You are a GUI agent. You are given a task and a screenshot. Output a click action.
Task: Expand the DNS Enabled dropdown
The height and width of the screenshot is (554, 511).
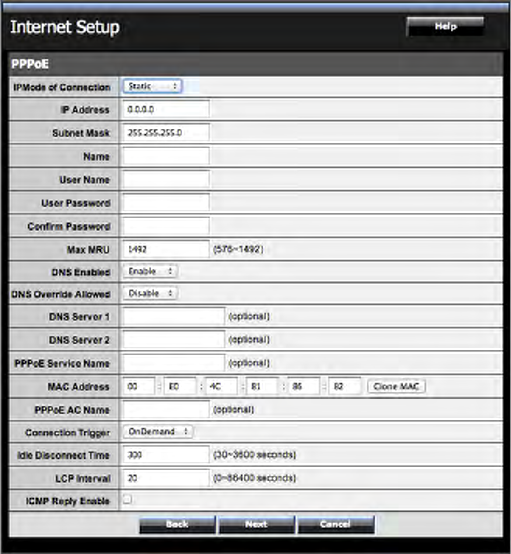point(150,271)
